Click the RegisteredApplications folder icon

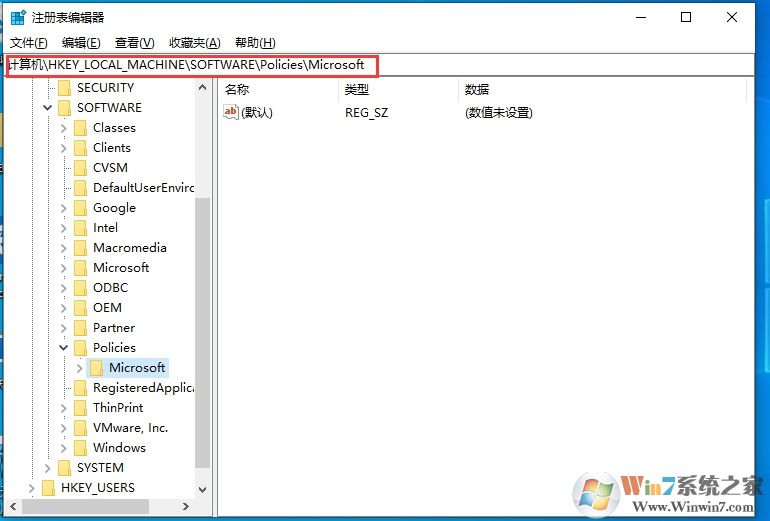(80, 388)
